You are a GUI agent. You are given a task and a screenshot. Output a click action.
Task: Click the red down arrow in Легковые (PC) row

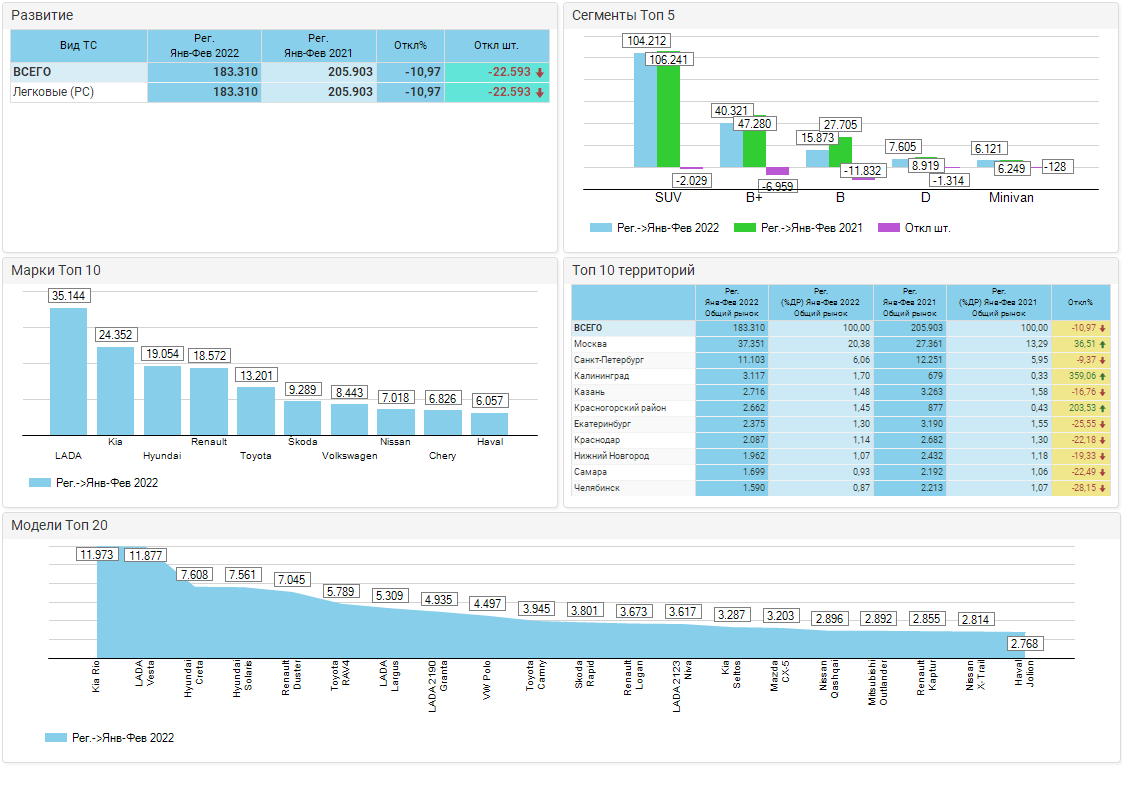[x=540, y=92]
